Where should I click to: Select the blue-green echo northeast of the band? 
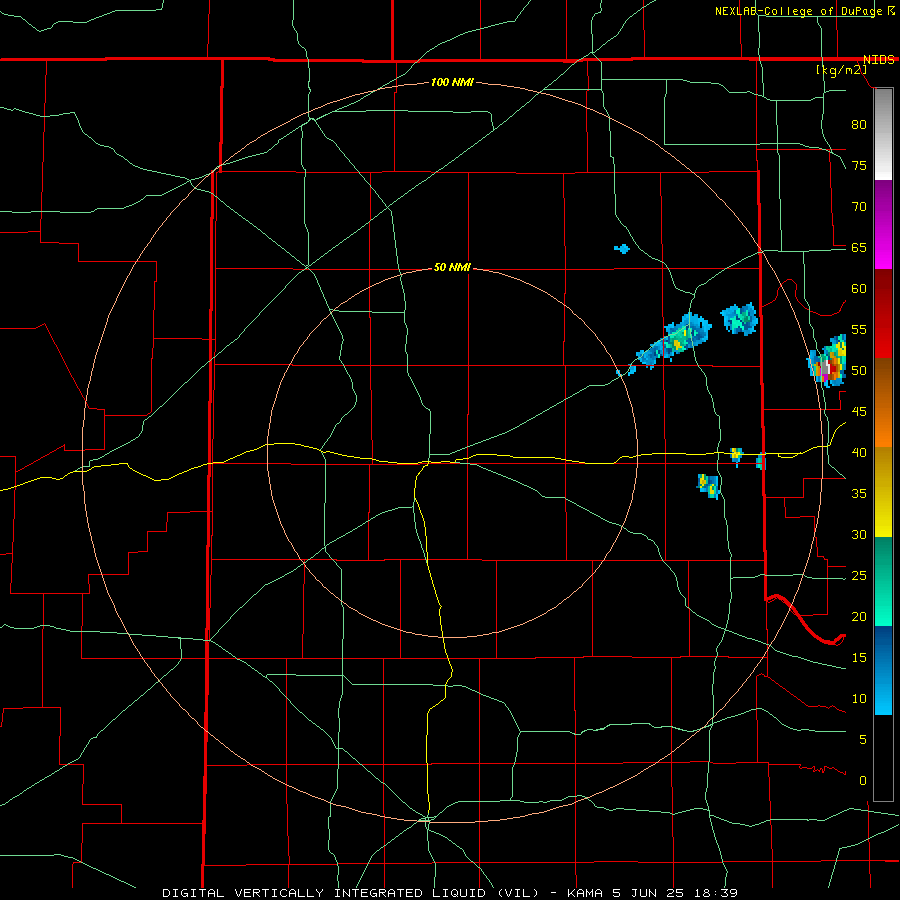click(739, 319)
